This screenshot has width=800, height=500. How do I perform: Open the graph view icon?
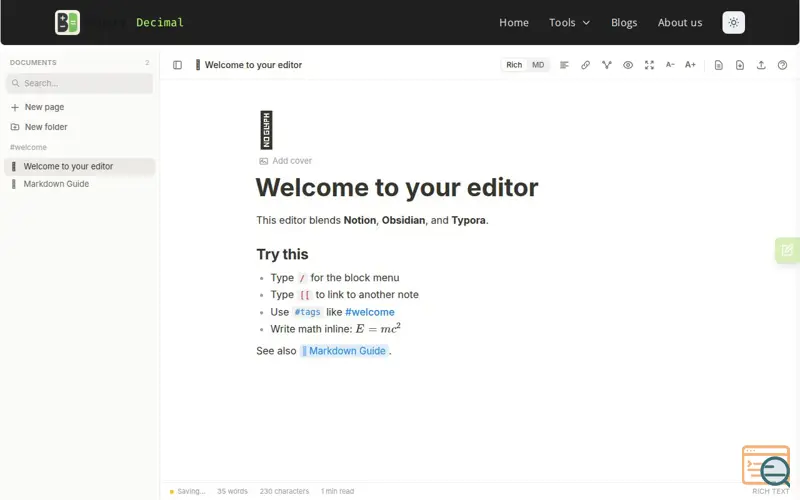[607, 65]
